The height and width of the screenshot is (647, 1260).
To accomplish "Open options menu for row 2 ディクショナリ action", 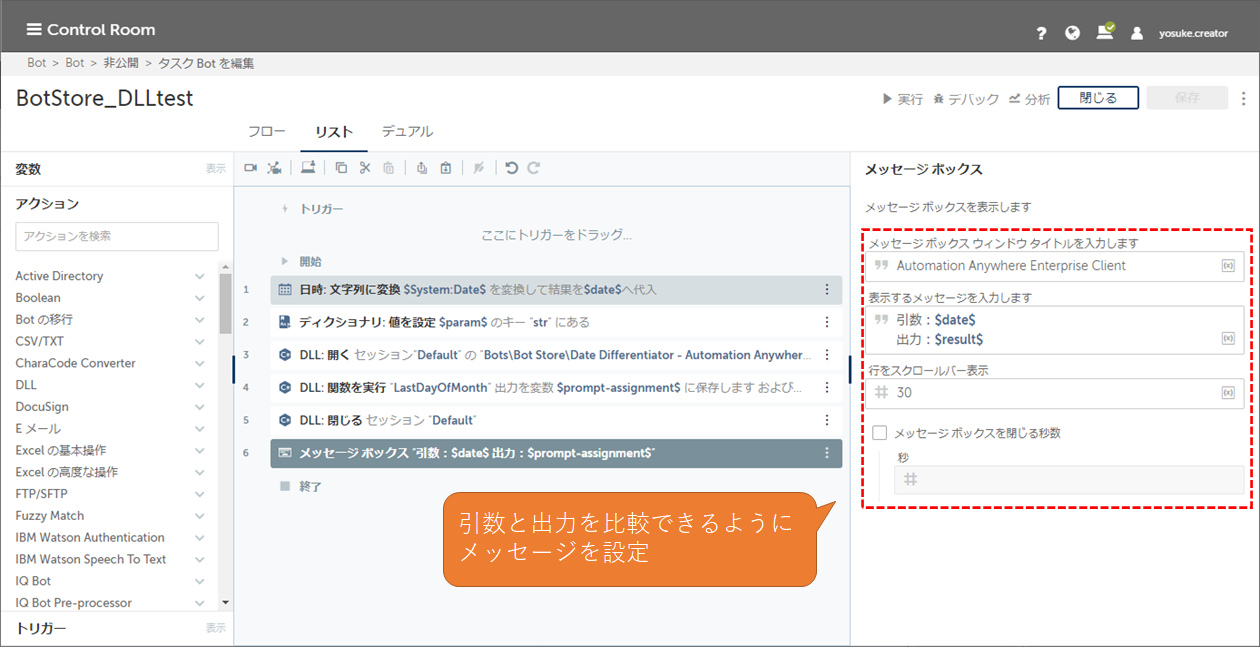I will click(827, 322).
